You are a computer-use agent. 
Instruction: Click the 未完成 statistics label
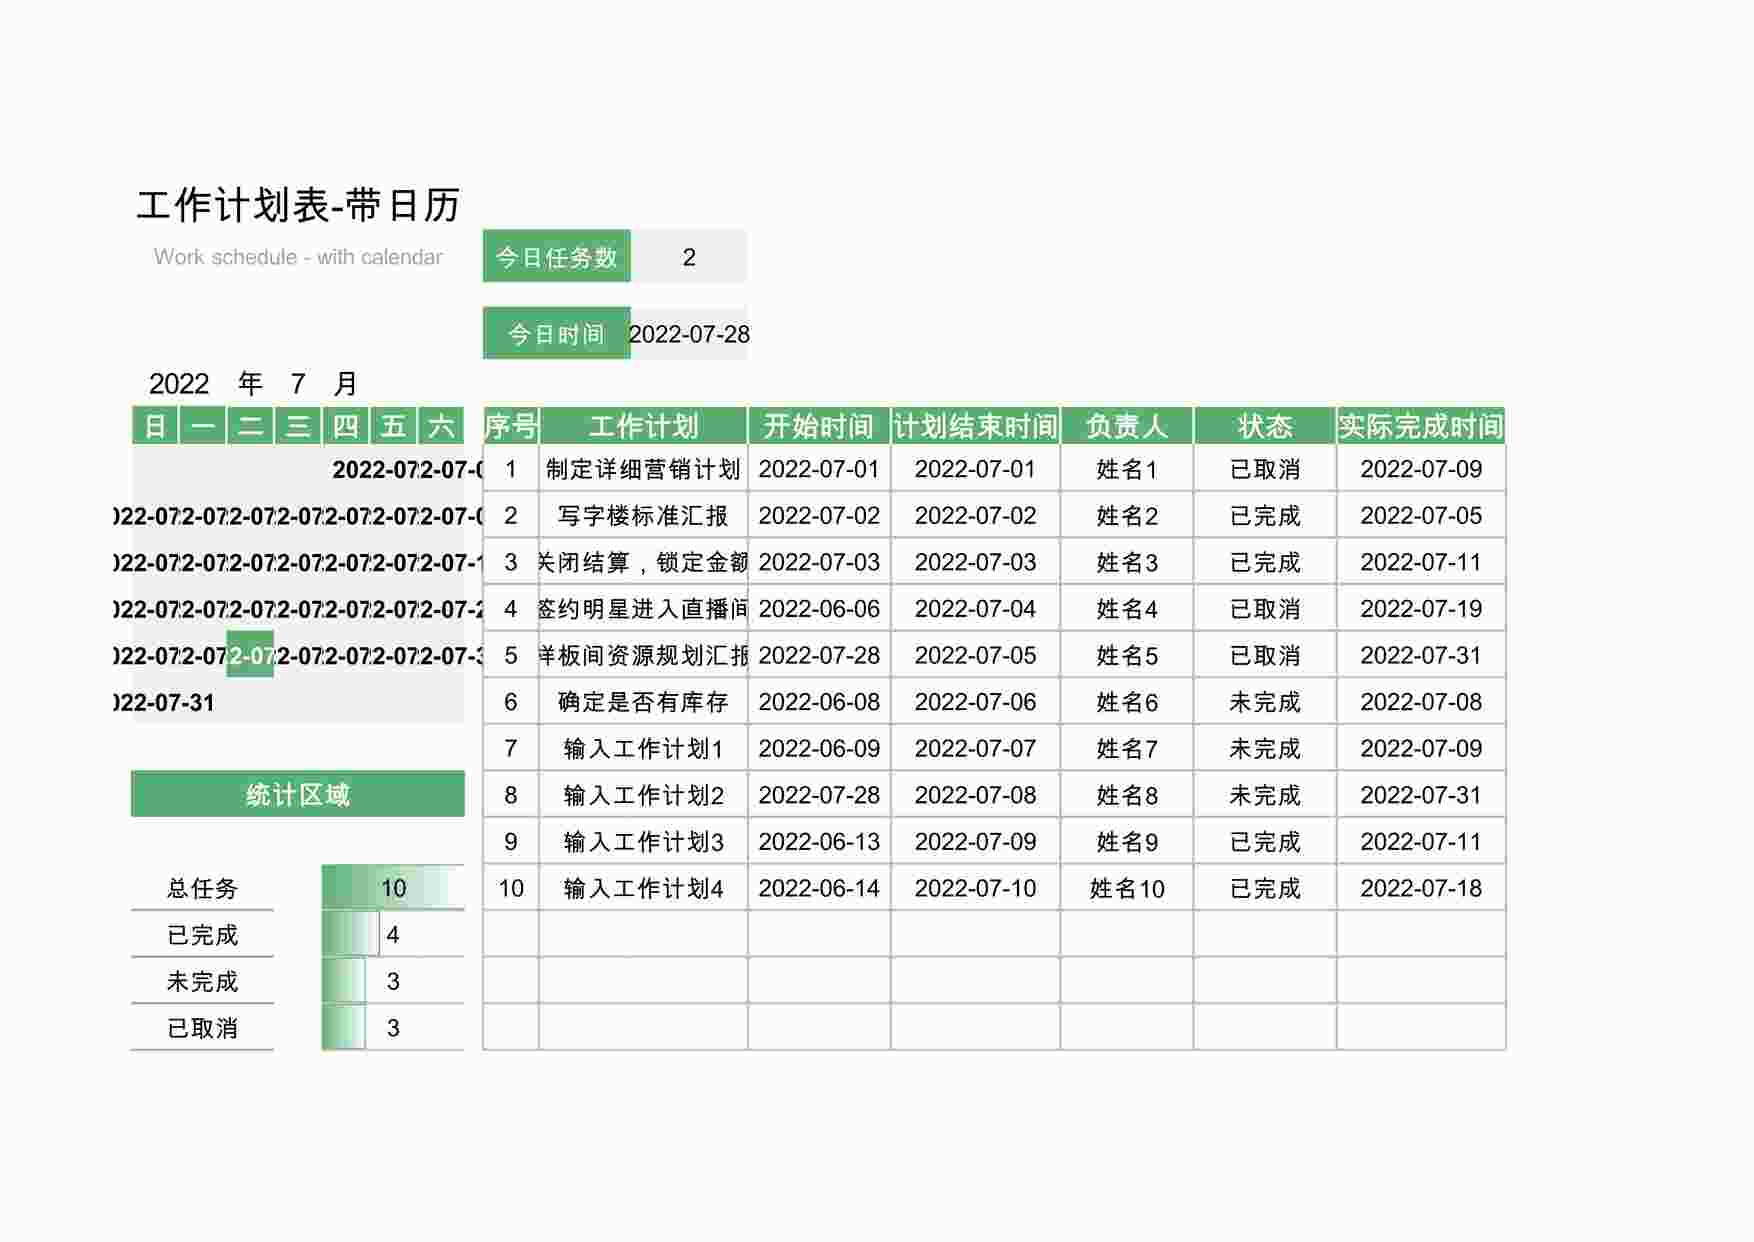point(202,981)
